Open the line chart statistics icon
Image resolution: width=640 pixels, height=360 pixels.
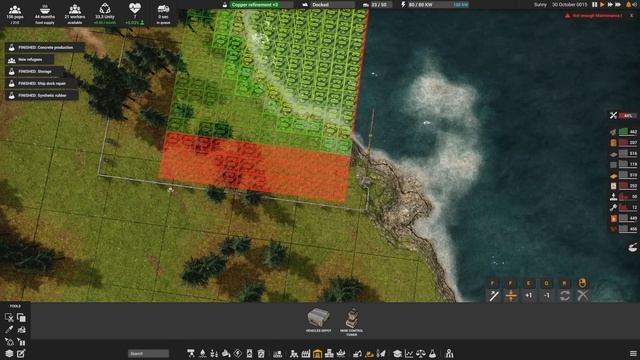409,353
